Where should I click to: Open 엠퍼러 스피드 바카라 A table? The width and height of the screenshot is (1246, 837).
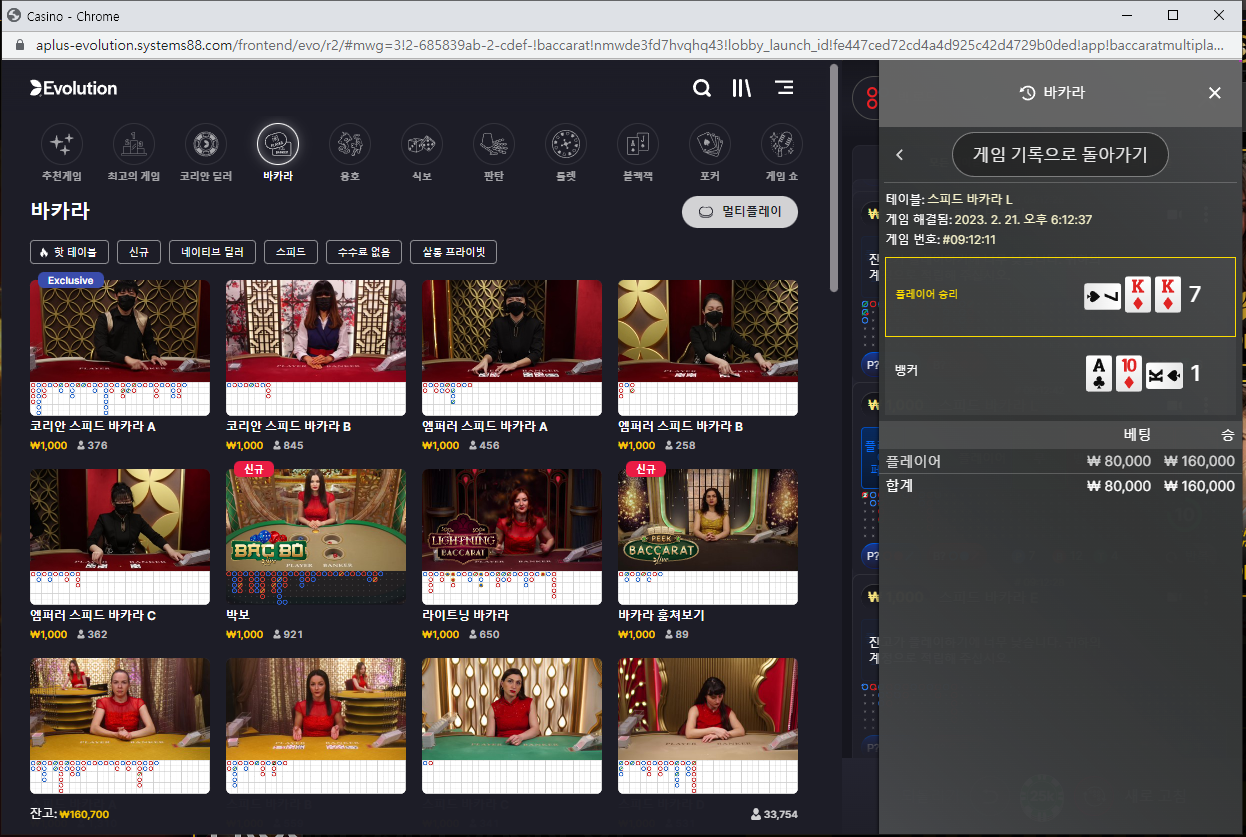512,347
